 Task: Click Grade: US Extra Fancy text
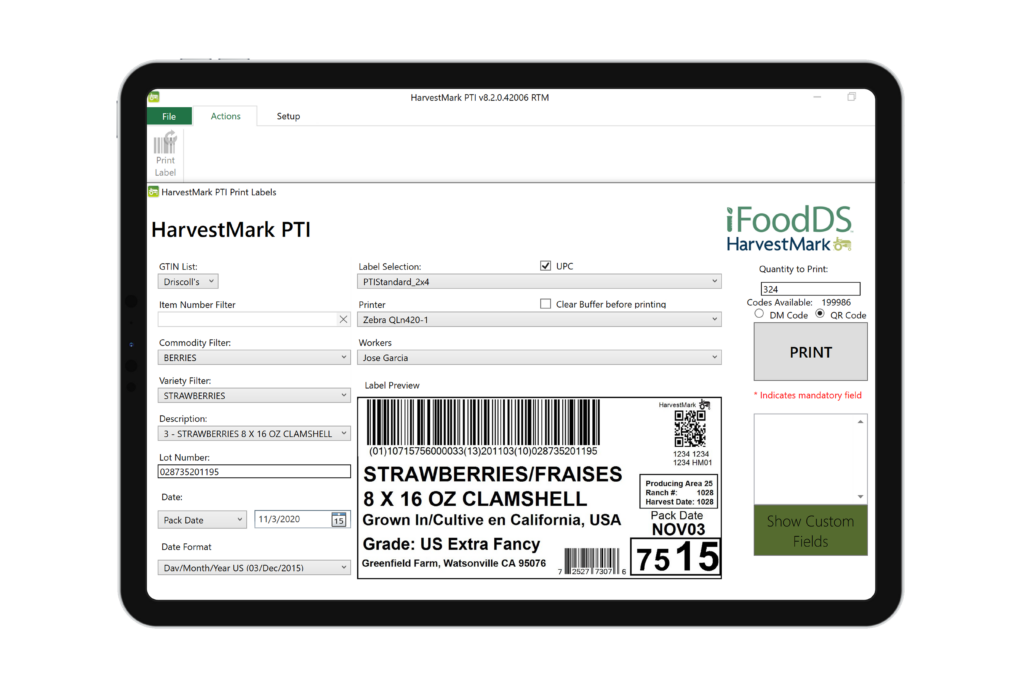[x=451, y=544]
